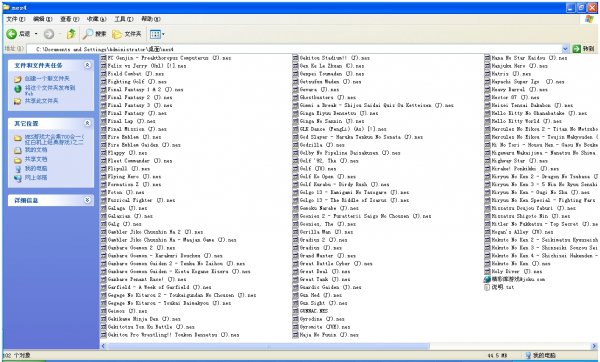Click the Gorilla Man (J).nes file icon
This screenshot has height=362, width=600.
[295, 232]
